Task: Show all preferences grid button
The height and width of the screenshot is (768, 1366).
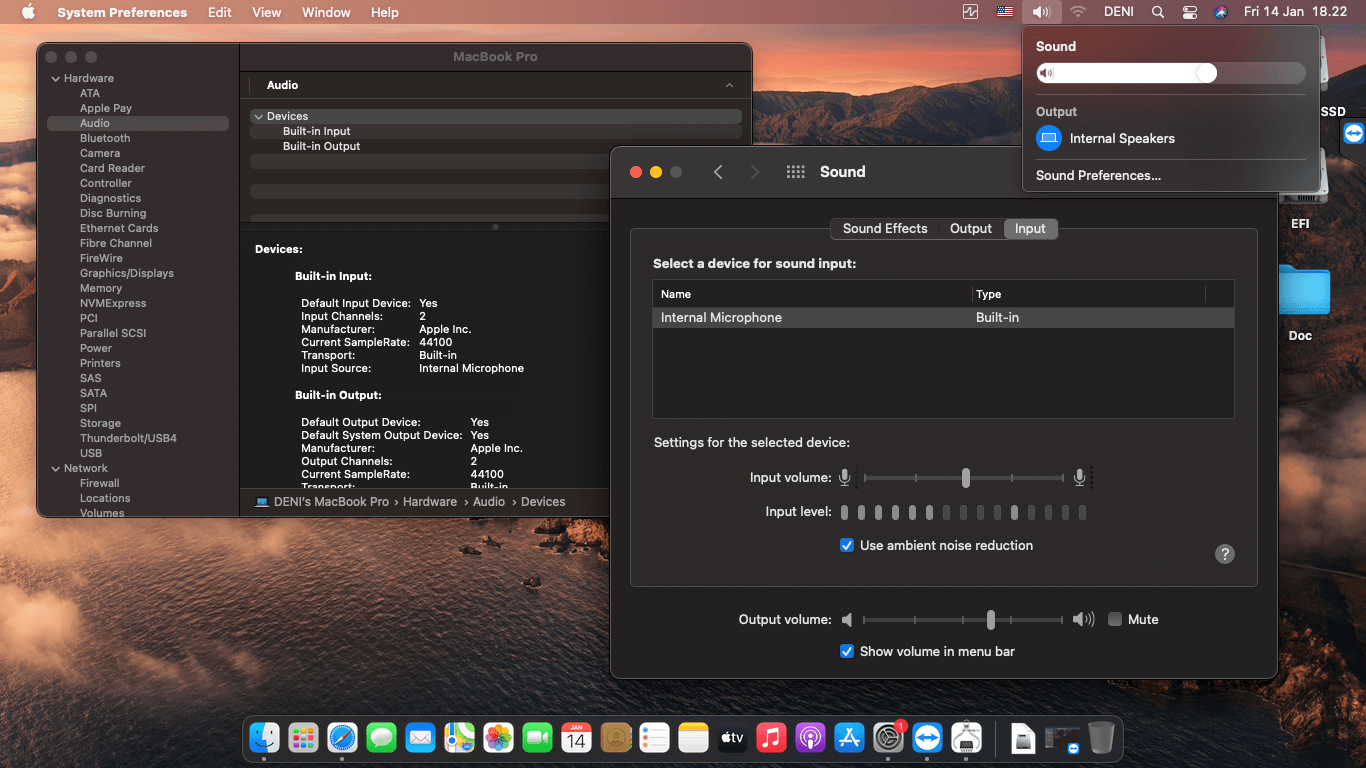Action: pyautogui.click(x=796, y=172)
